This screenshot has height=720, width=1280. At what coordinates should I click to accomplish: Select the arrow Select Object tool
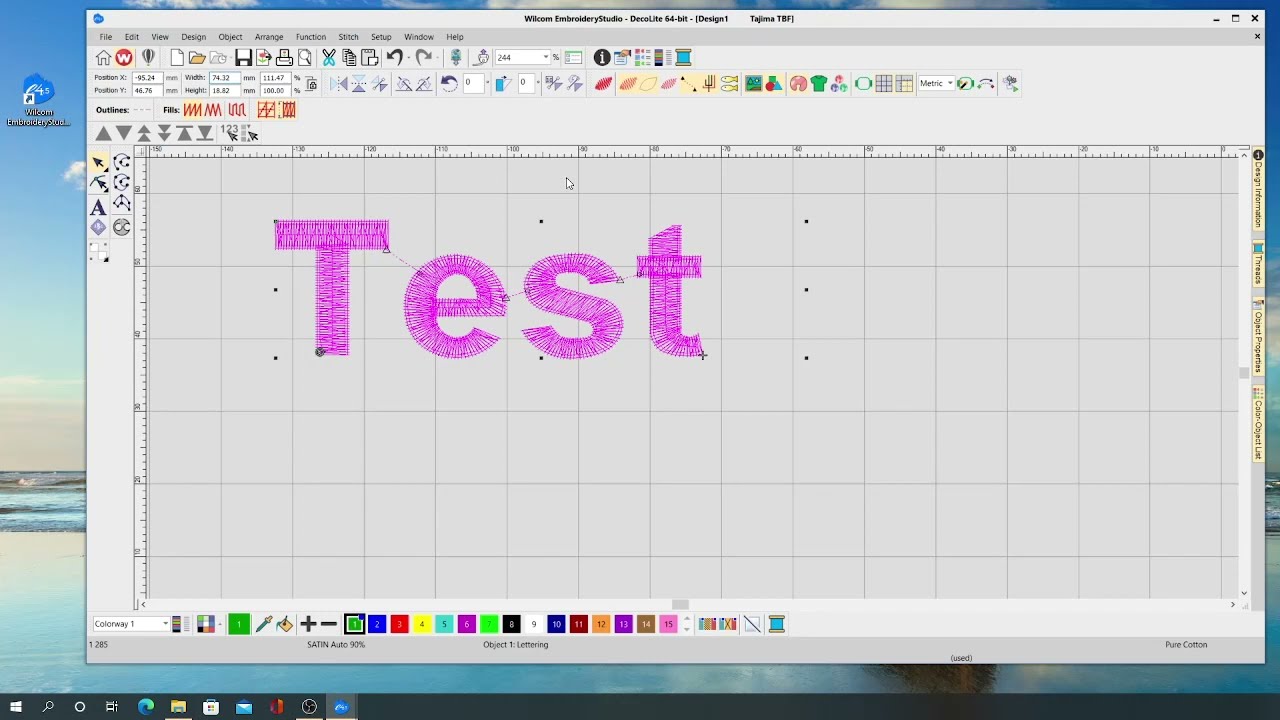pyautogui.click(x=98, y=162)
